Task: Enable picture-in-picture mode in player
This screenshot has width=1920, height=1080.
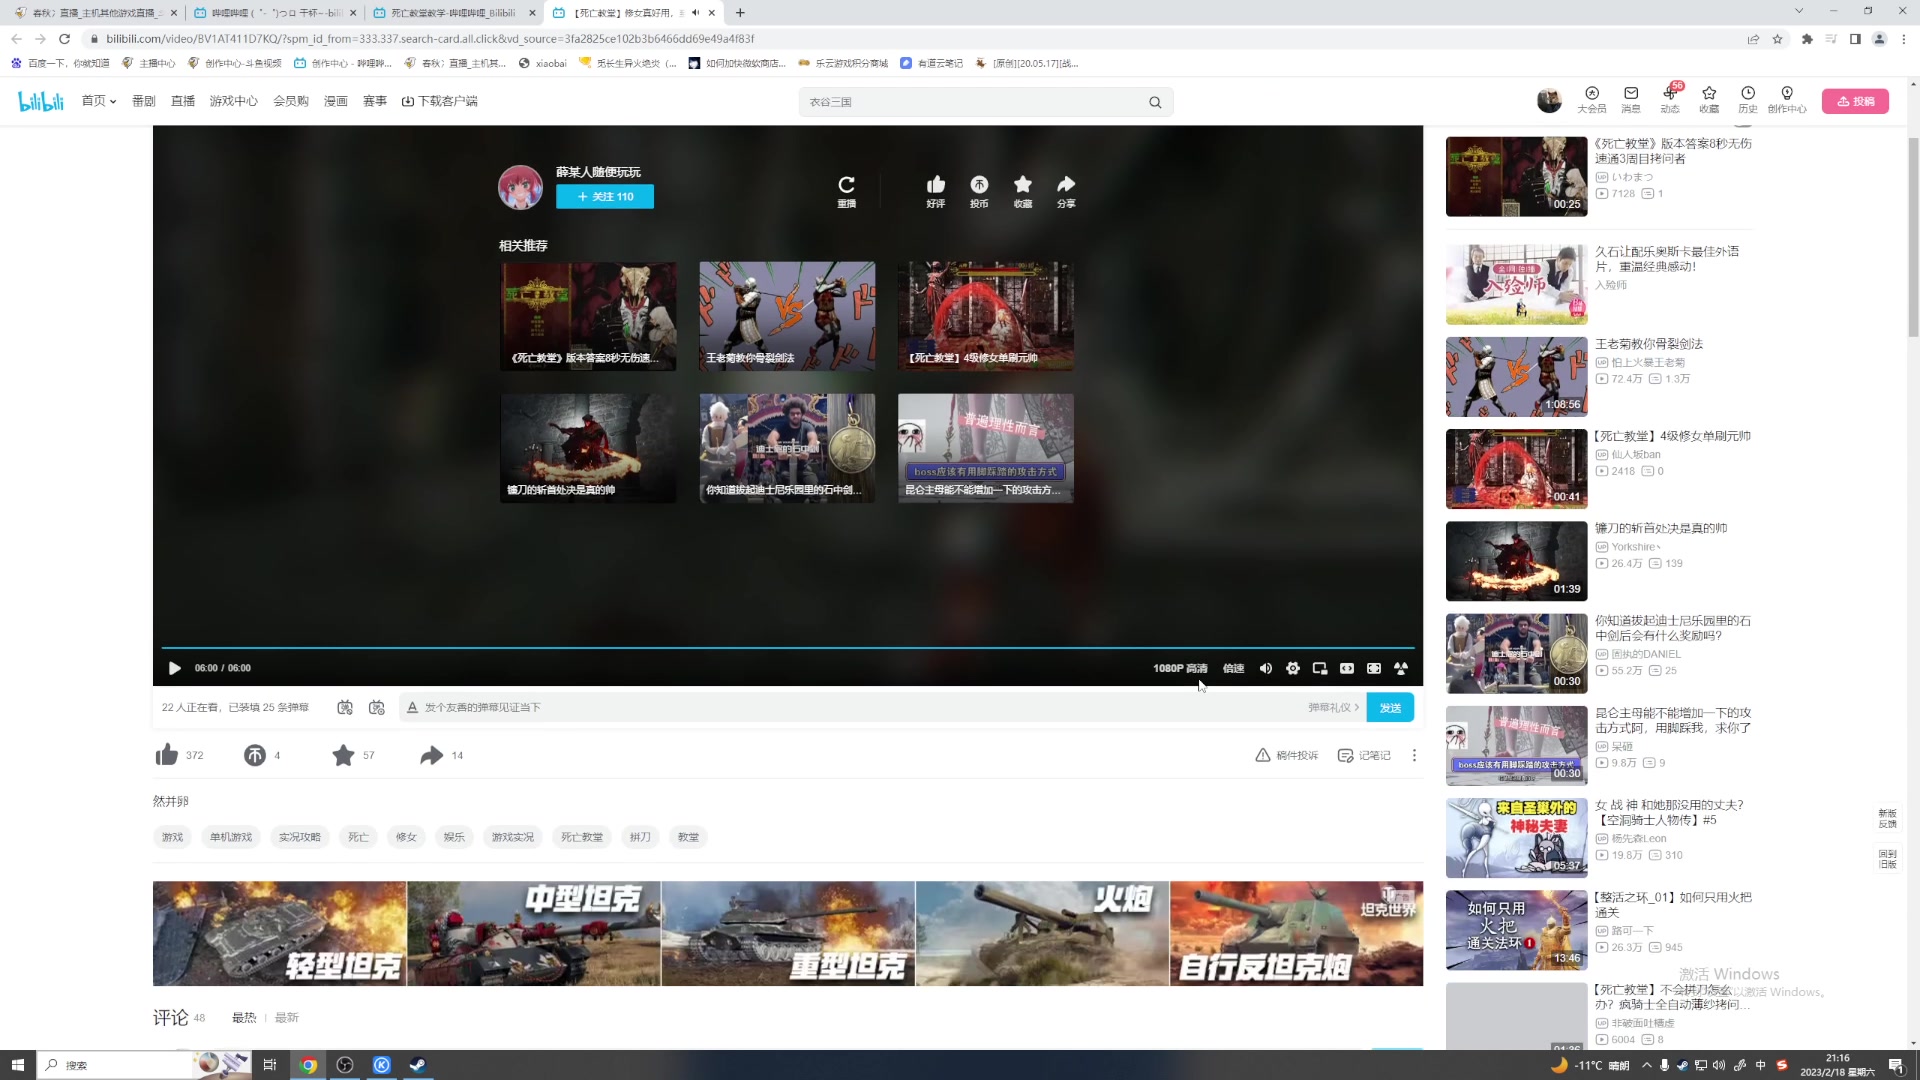Action: pyautogui.click(x=1320, y=668)
